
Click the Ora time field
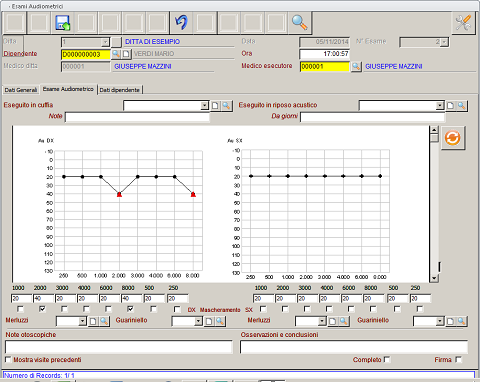[x=324, y=54]
